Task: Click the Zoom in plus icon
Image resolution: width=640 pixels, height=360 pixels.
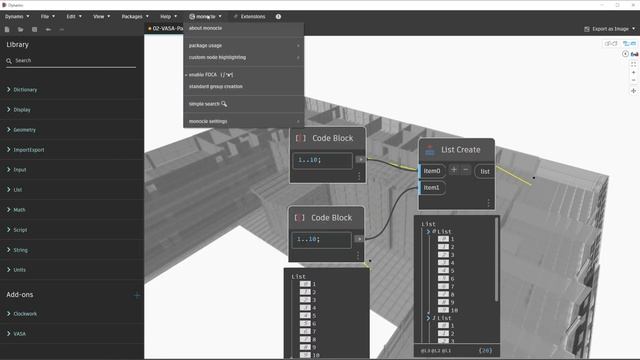Action: click(x=633, y=72)
